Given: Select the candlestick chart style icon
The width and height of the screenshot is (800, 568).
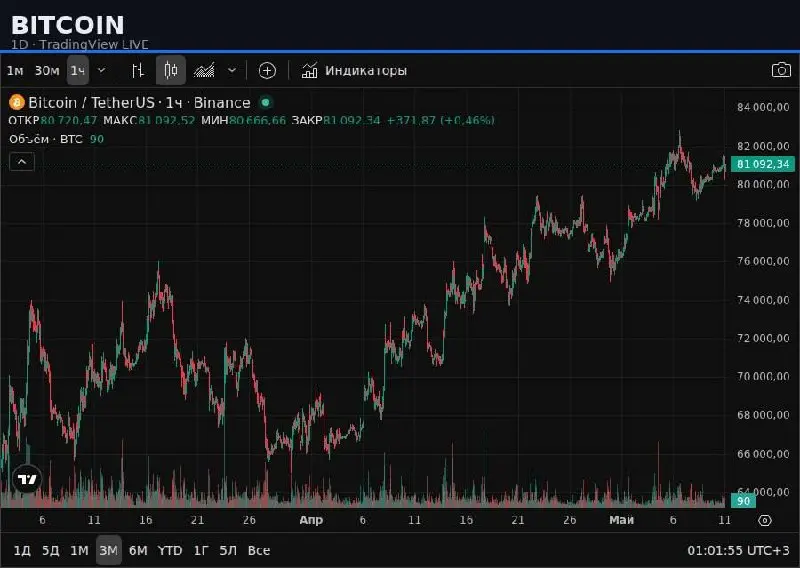Looking at the screenshot, I should tap(170, 70).
